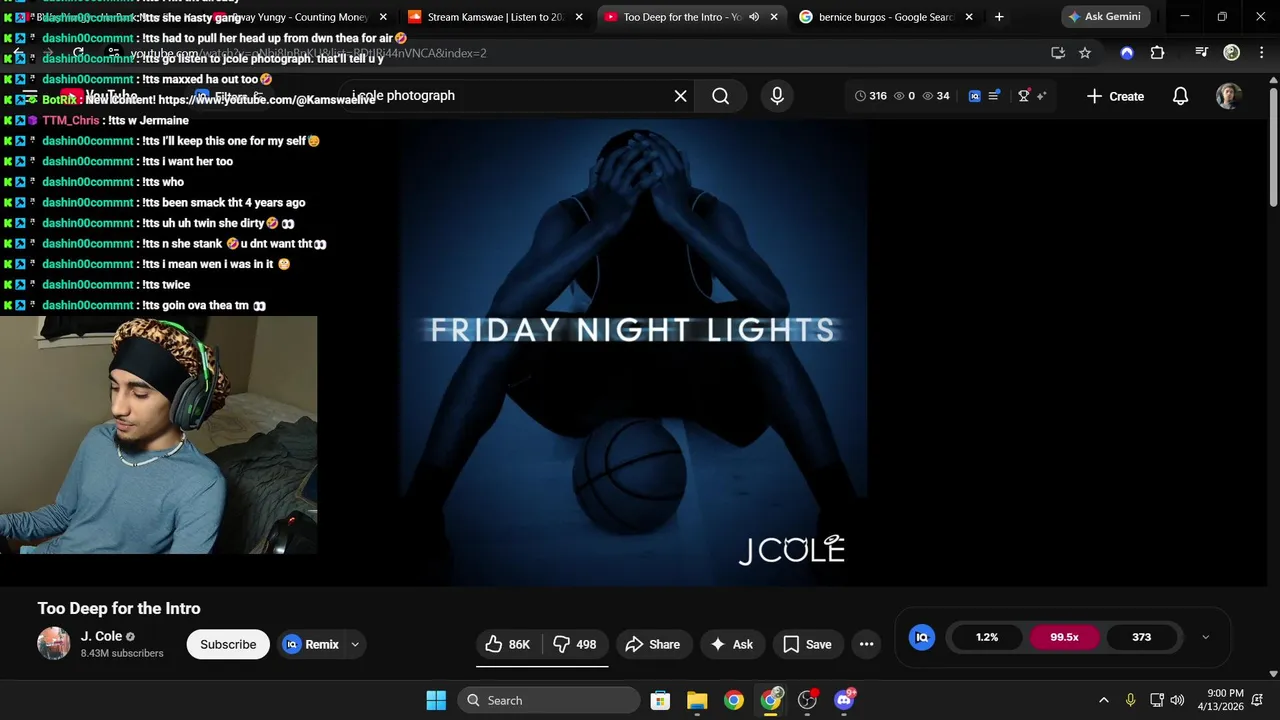Save the video to a playlist
The width and height of the screenshot is (1280, 720).
(807, 645)
